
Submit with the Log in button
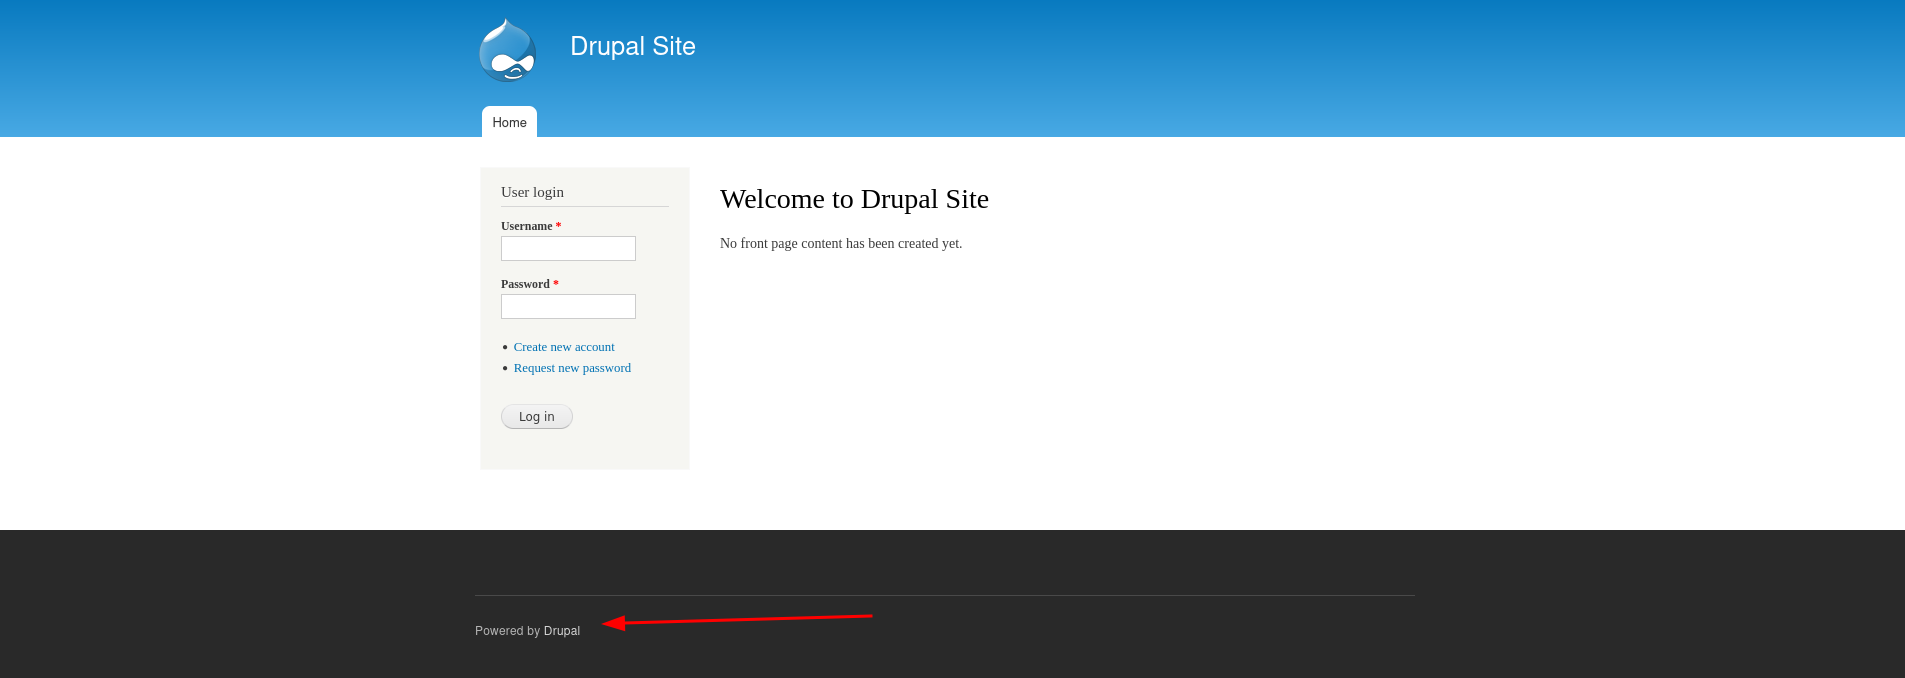(537, 416)
